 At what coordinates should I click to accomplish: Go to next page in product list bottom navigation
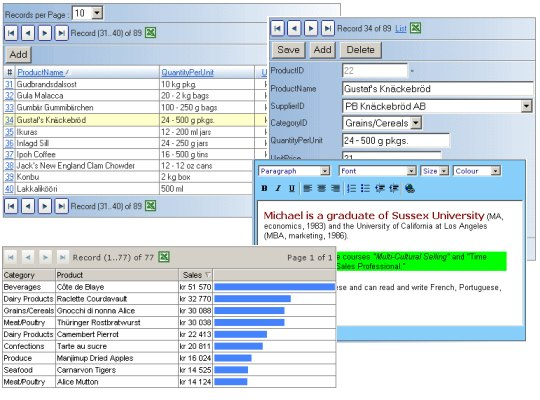pyautogui.click(x=45, y=206)
